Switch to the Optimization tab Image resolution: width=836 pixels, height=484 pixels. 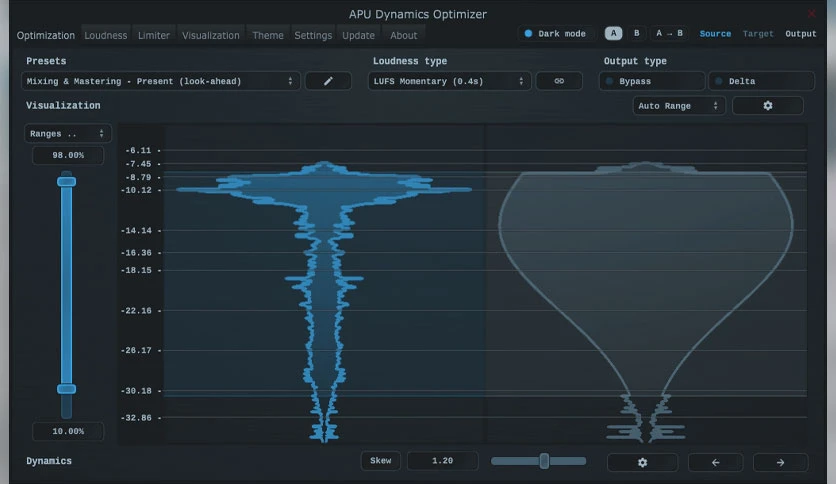point(46,35)
